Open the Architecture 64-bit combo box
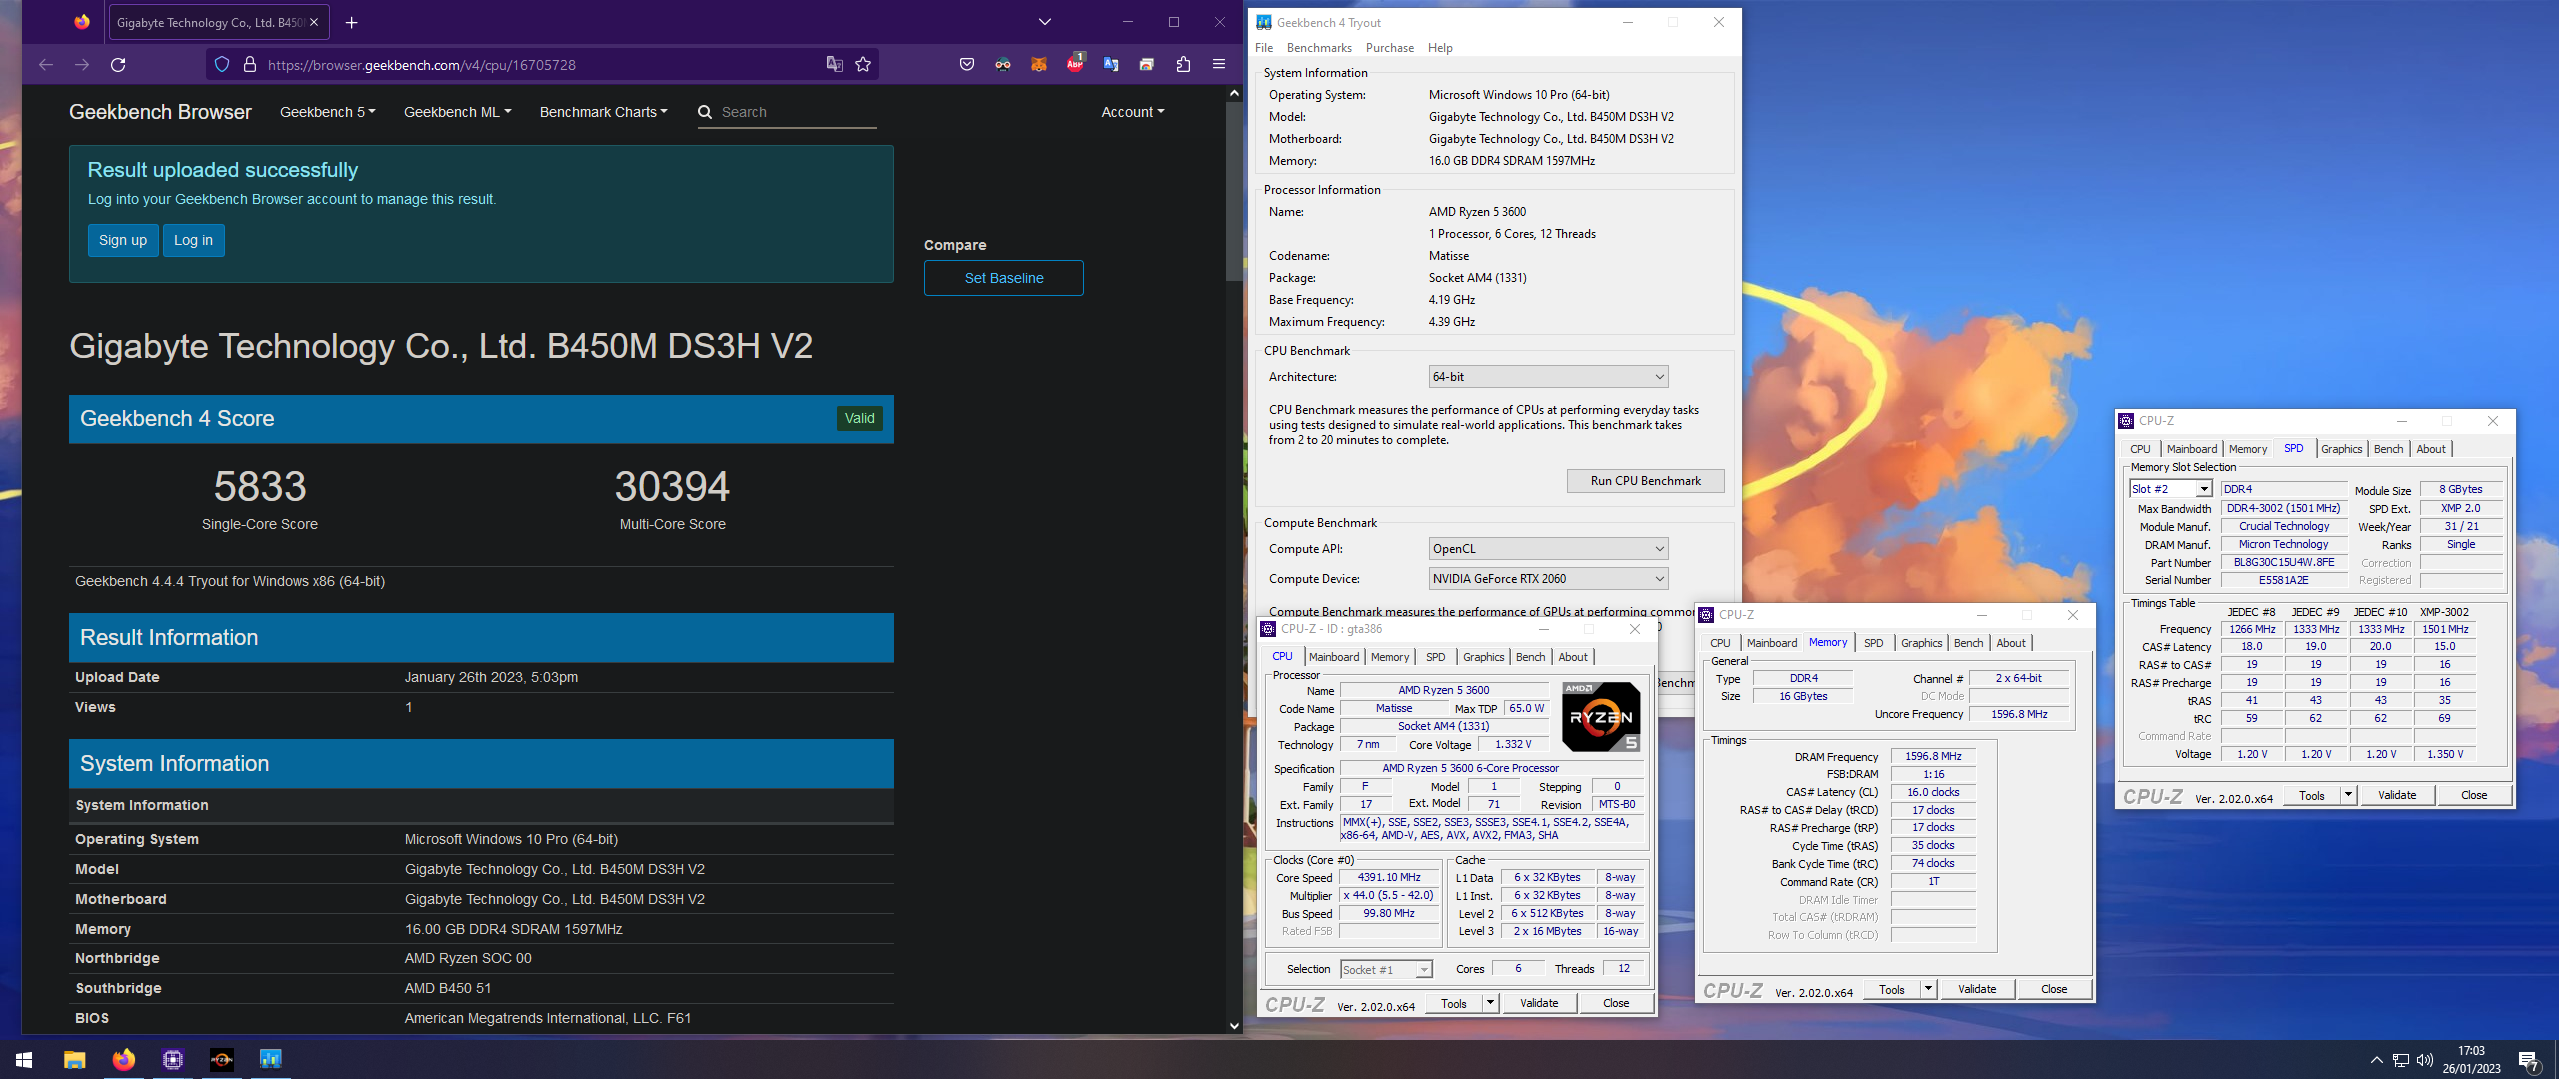Viewport: 2559px width, 1079px height. (x=1548, y=377)
